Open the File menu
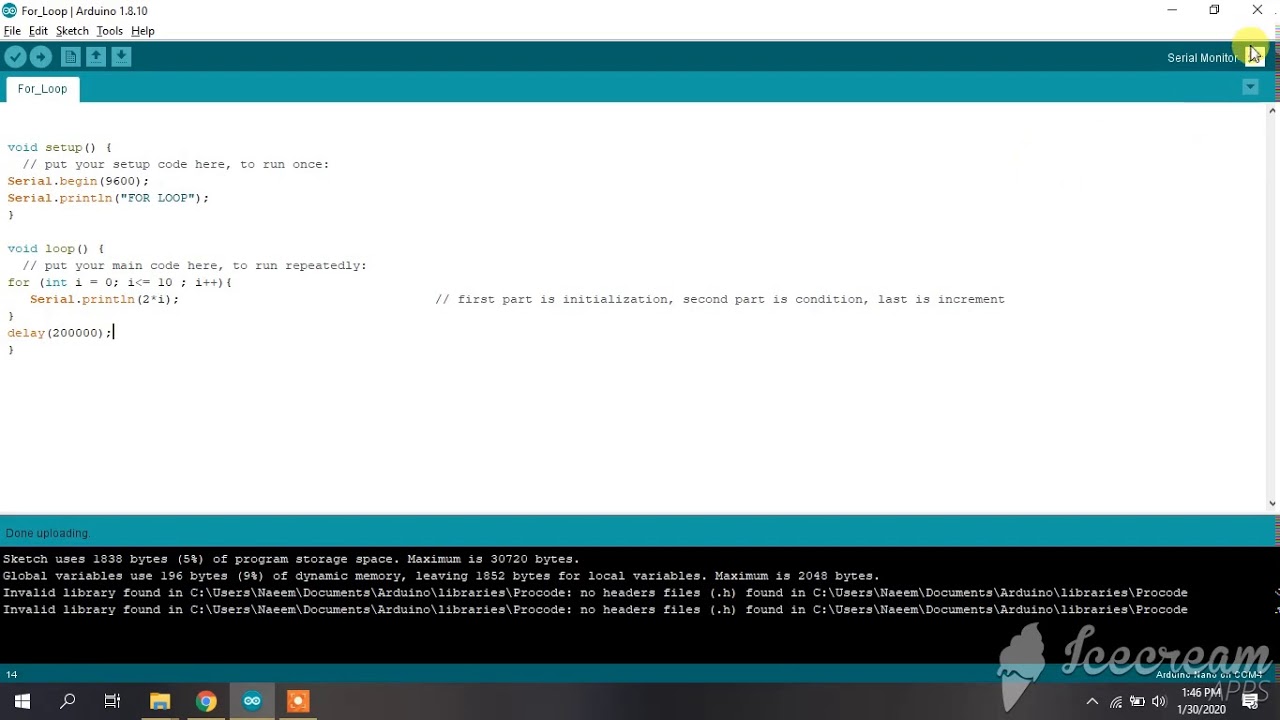This screenshot has height=720, width=1280. tap(12, 31)
